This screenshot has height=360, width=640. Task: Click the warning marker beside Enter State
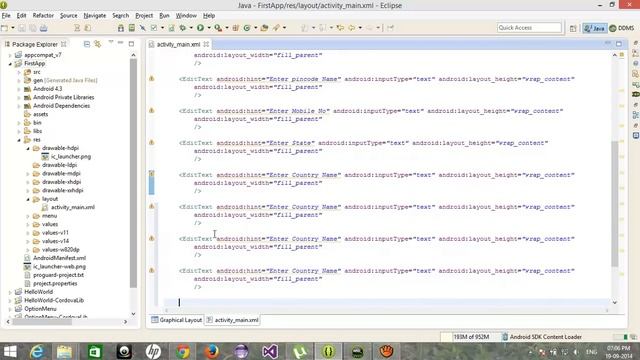151,142
